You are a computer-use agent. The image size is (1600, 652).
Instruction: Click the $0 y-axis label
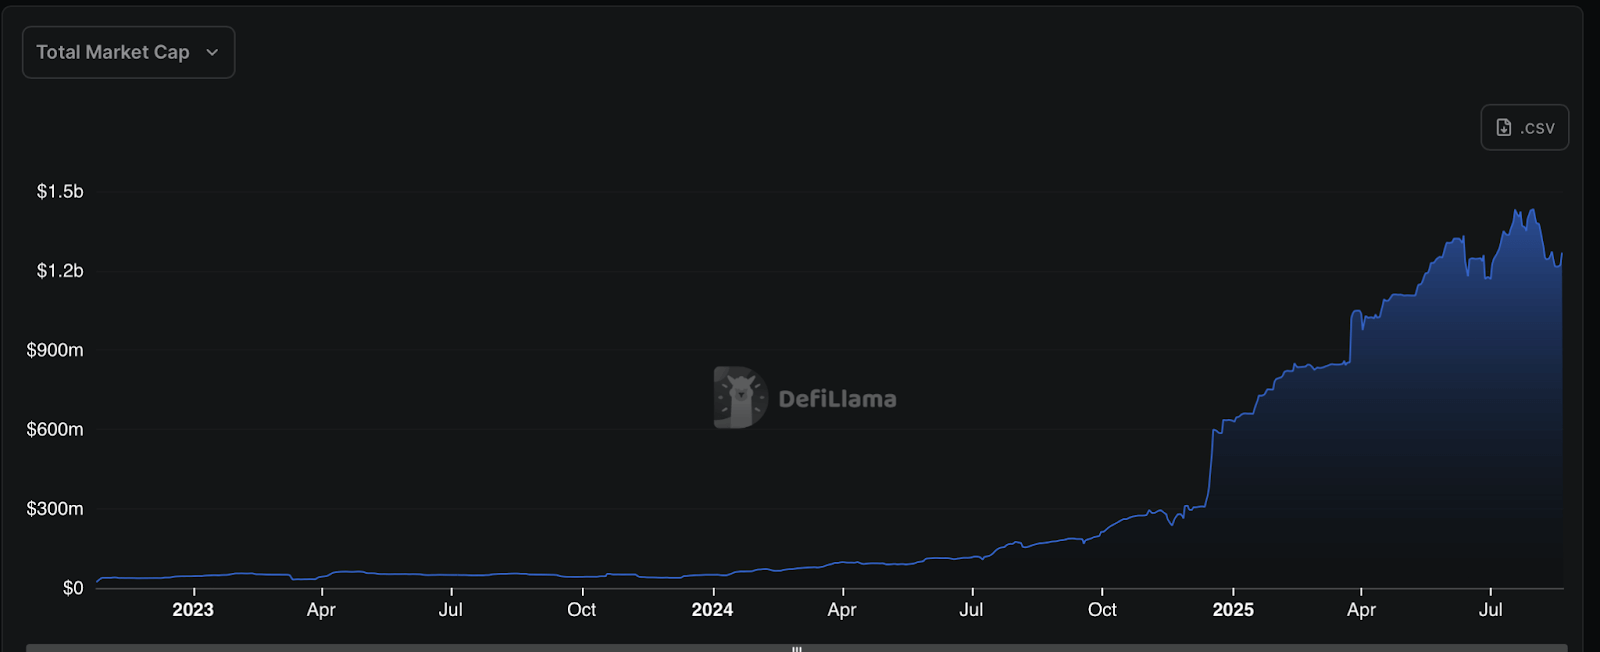73,588
